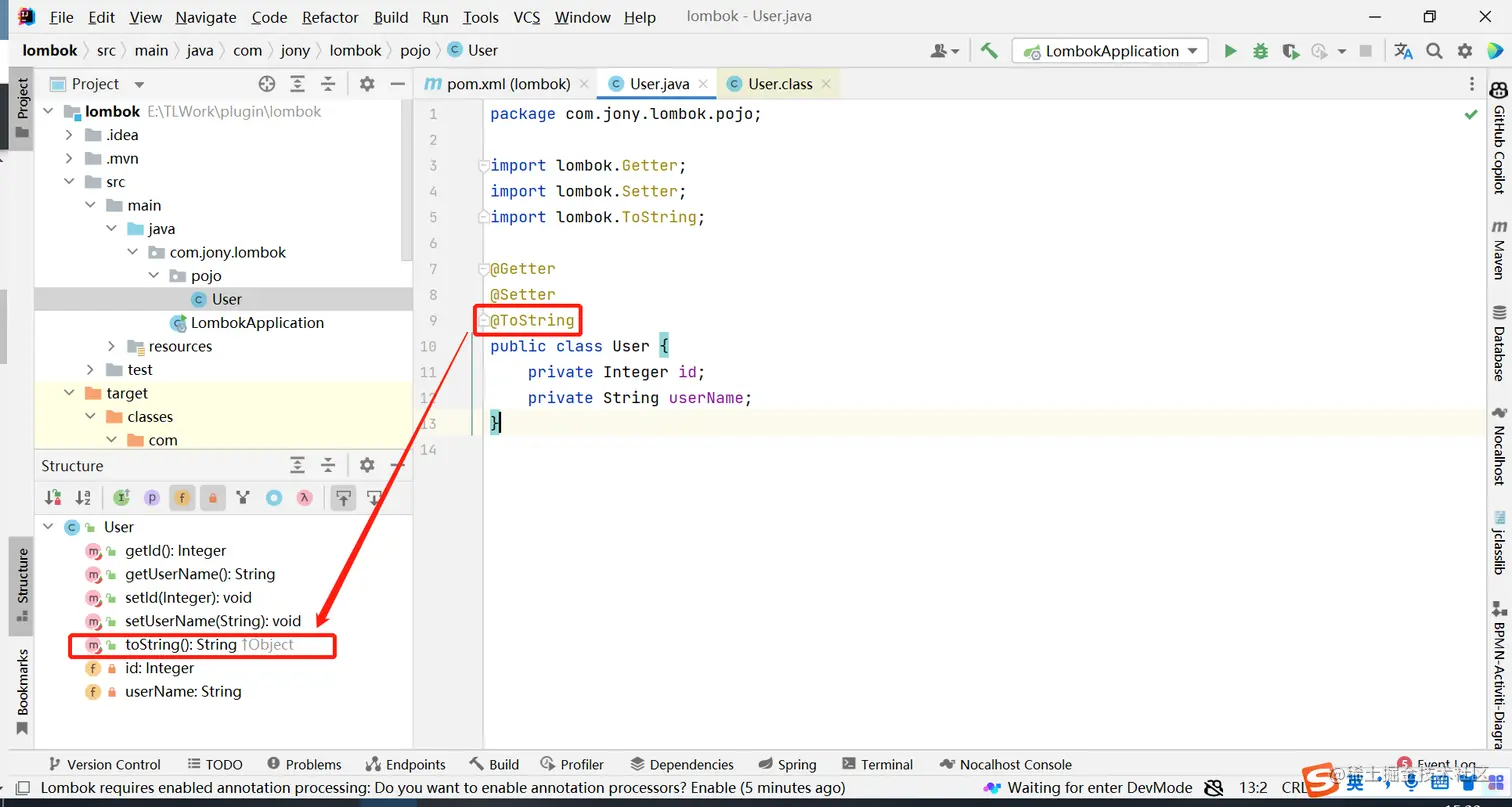Open the Terminal tool window
Screen dimensions: 1512x807
click(x=877, y=764)
